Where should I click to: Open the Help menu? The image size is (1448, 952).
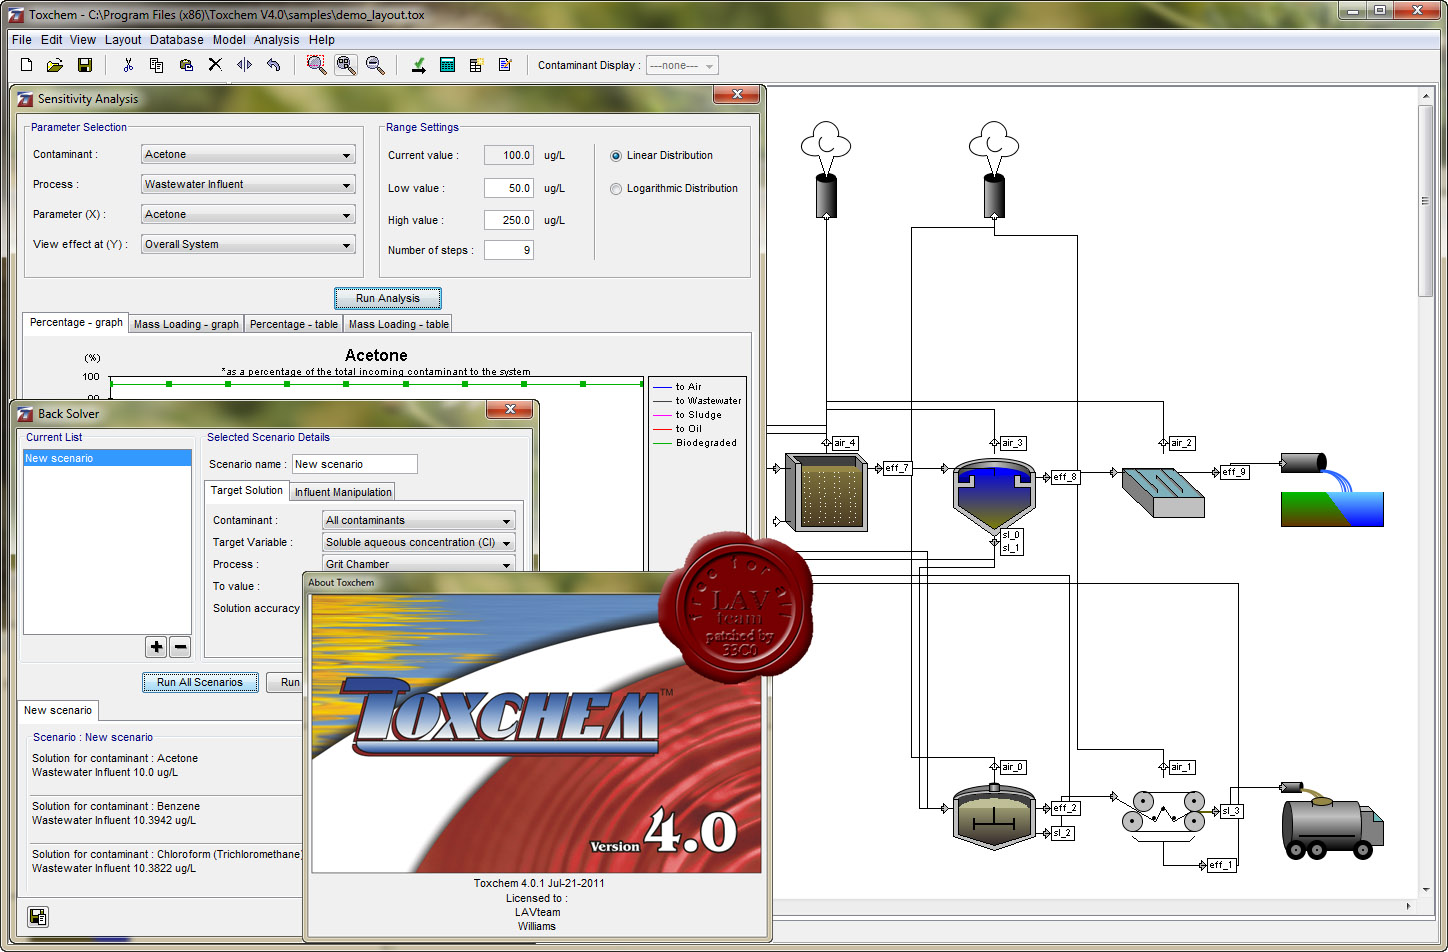pos(322,40)
